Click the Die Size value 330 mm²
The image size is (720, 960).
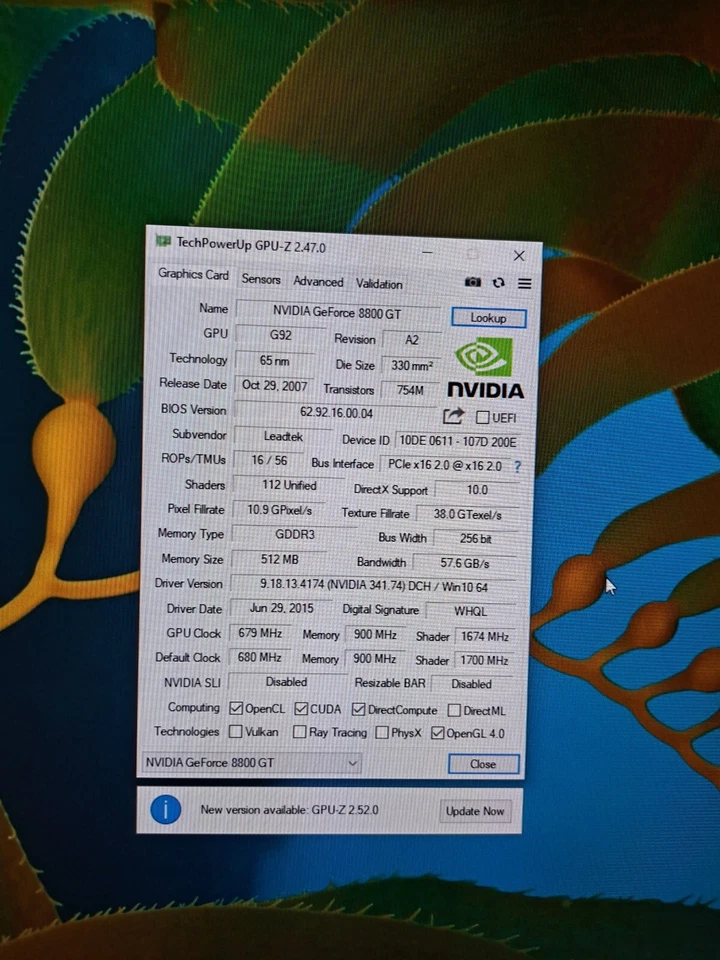click(411, 366)
